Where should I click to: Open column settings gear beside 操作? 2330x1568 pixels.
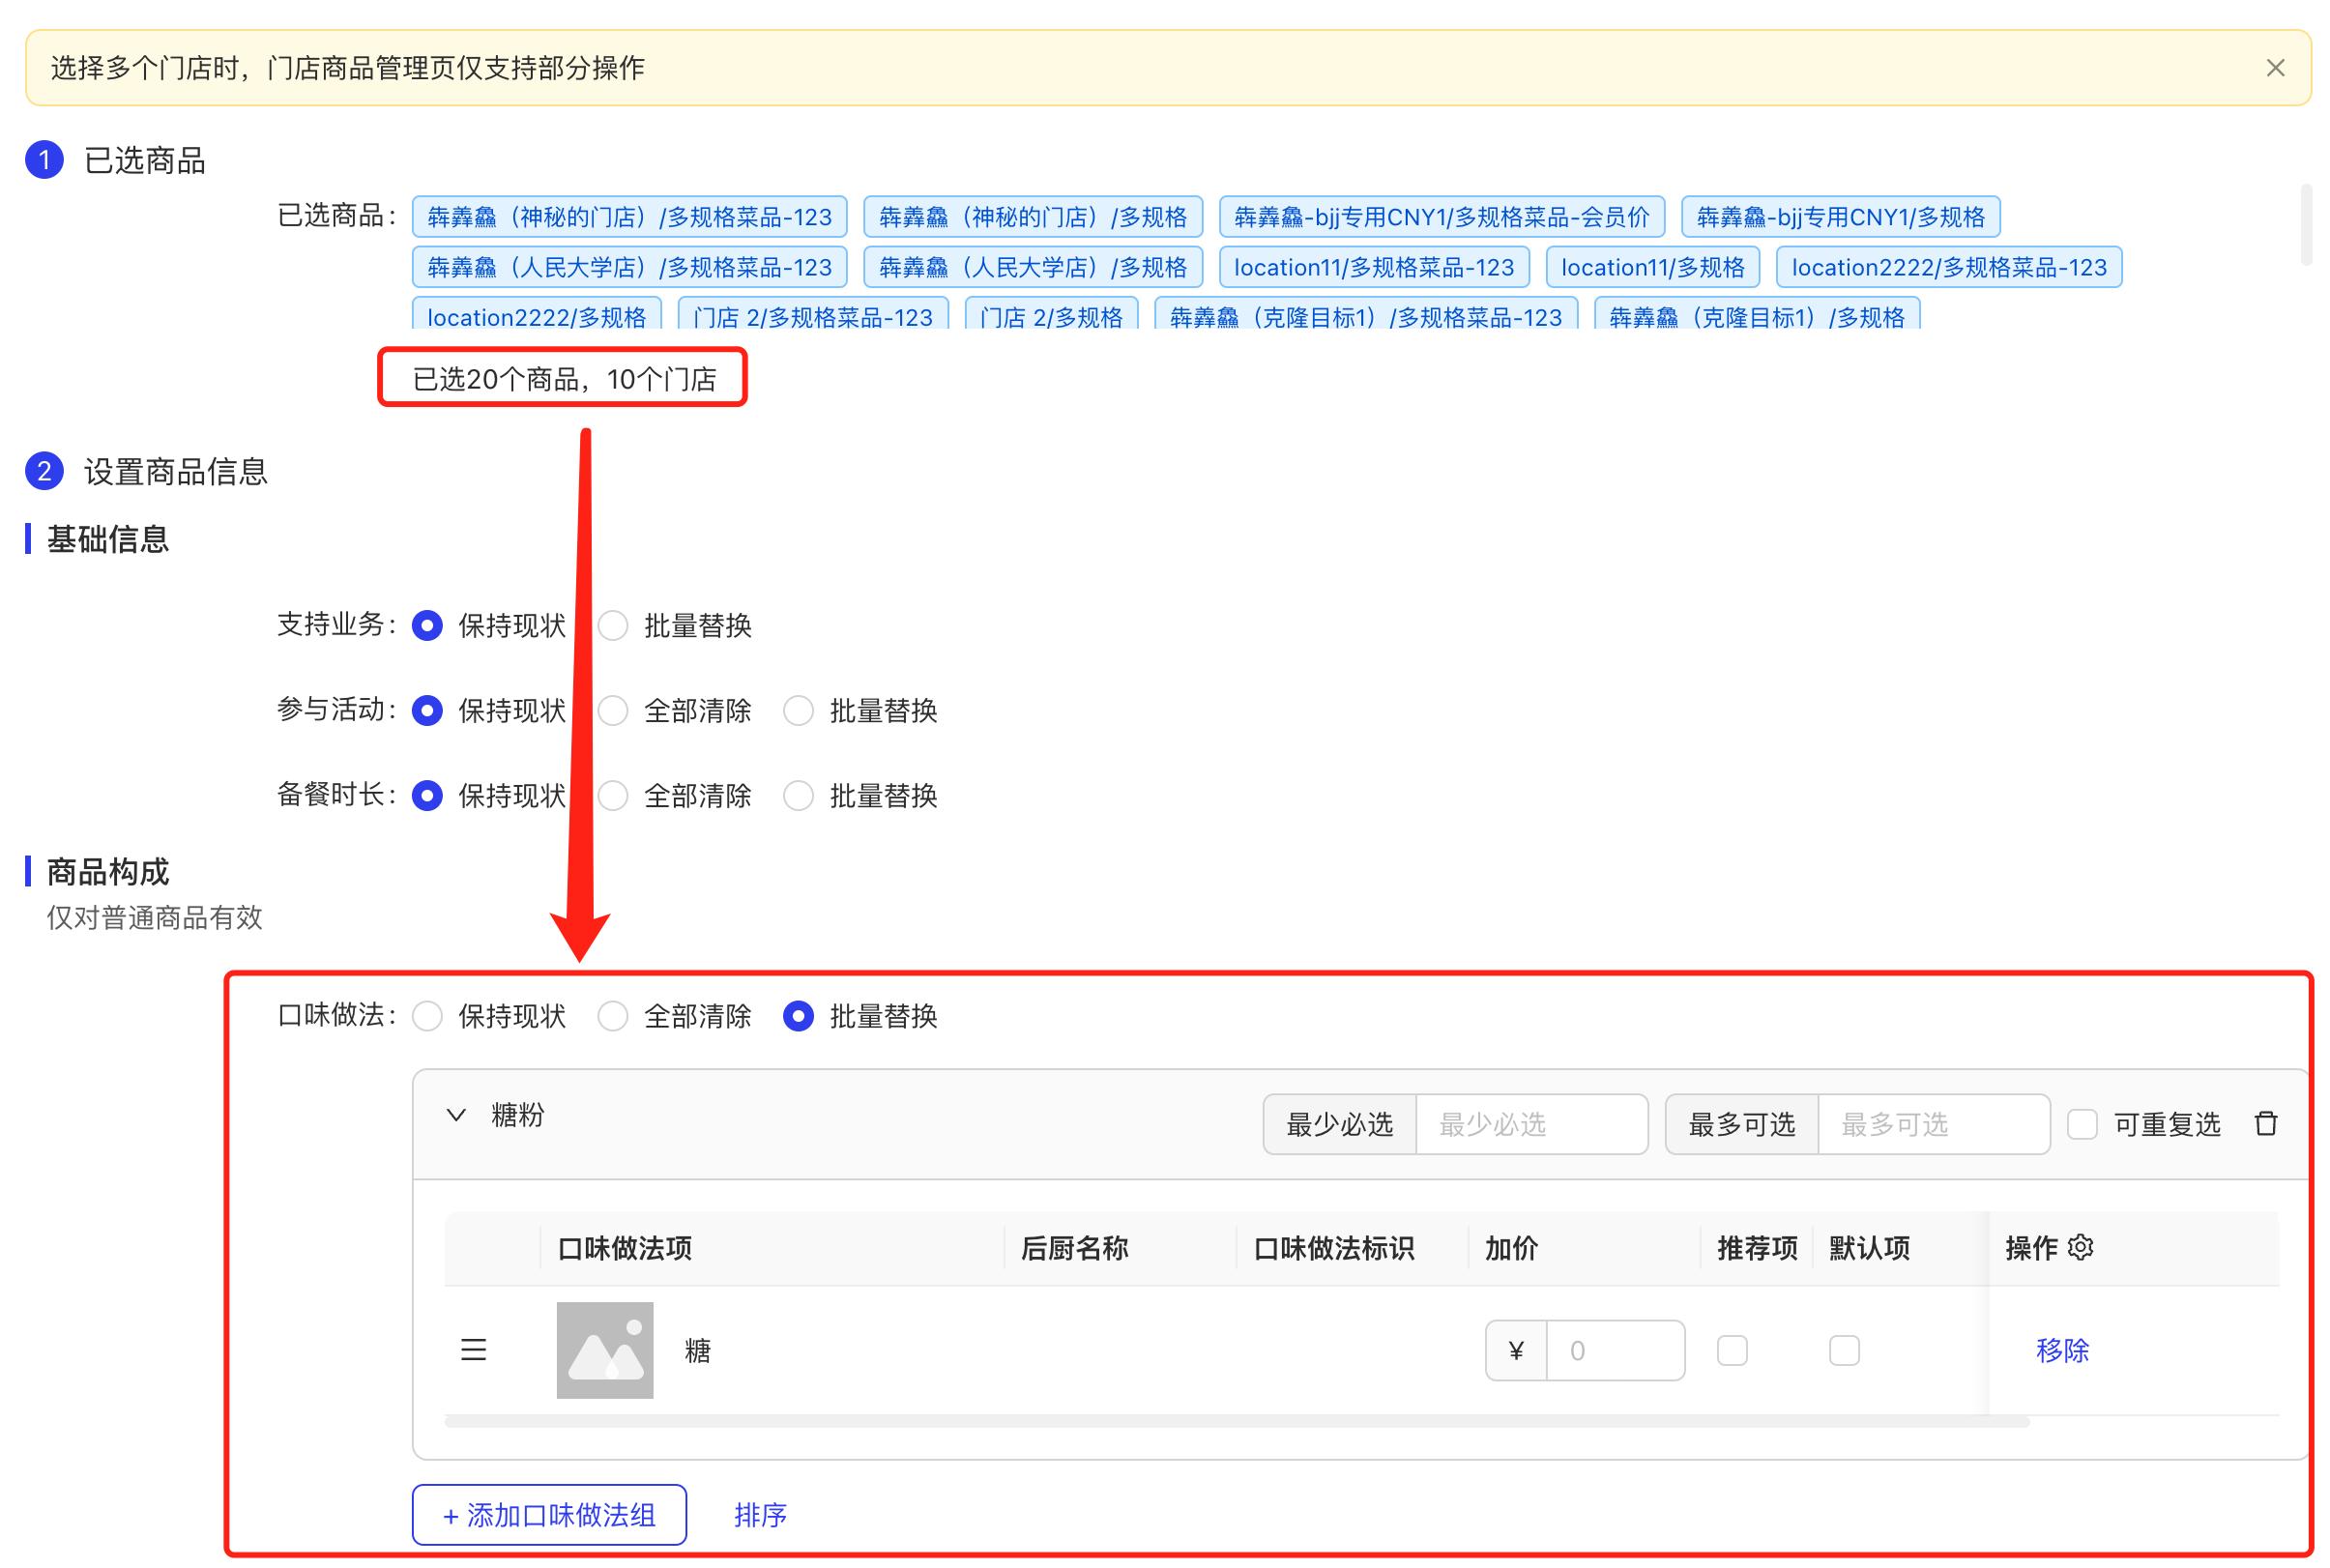(2081, 1247)
